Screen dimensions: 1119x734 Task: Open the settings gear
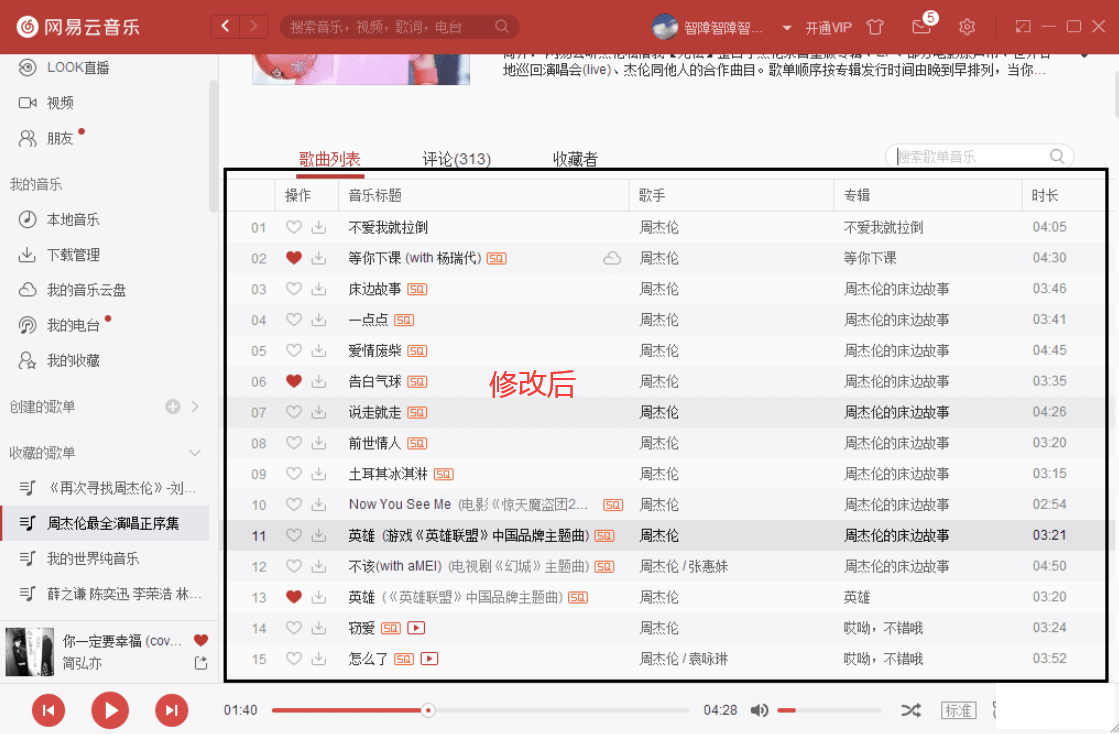[x=967, y=27]
